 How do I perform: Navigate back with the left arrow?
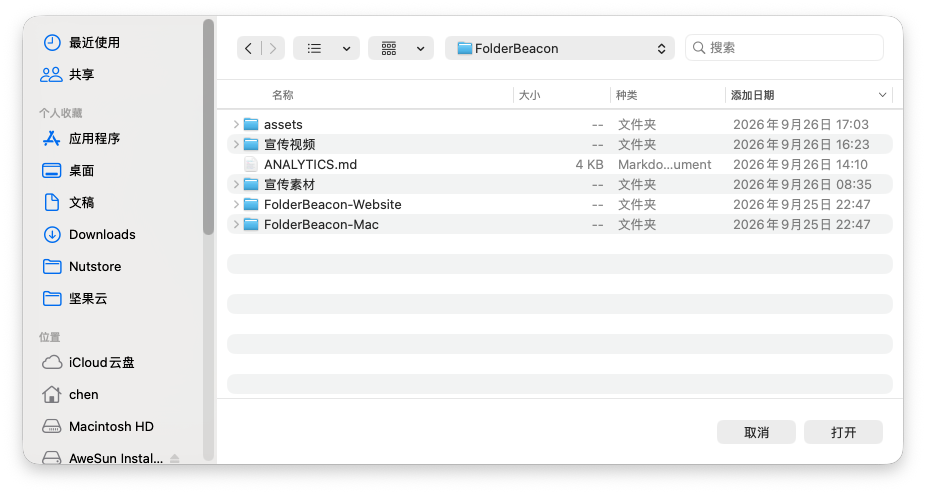[249, 48]
